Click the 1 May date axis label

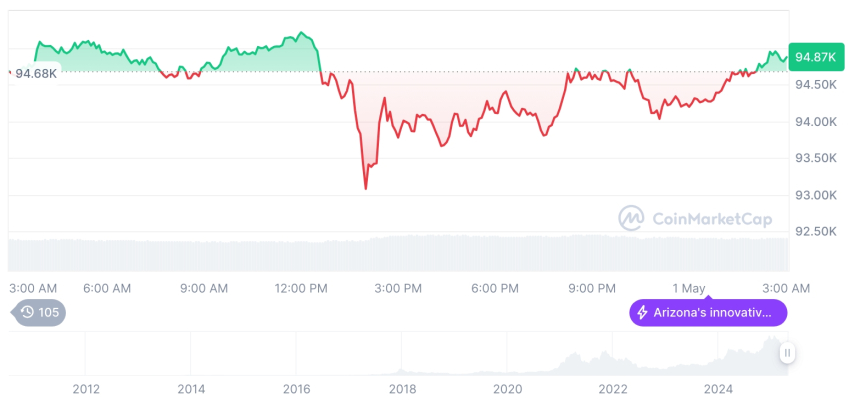689,288
